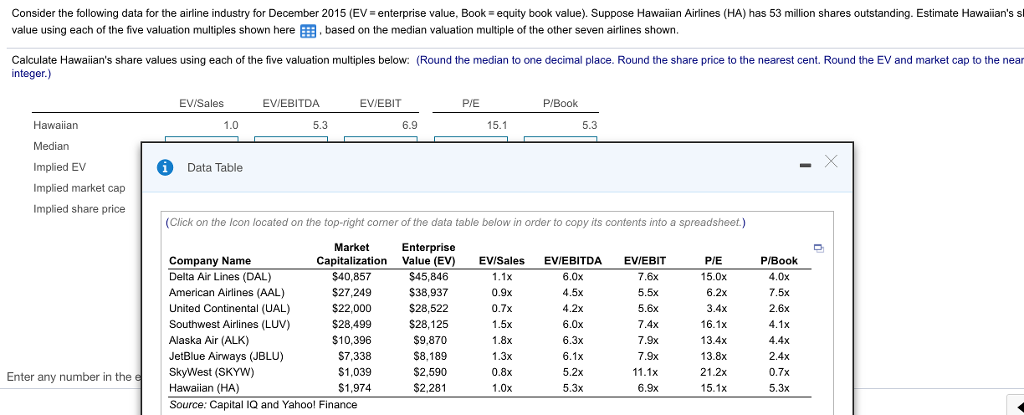Viewport: 1024px width, 415px height.
Task: Click Southwest enterprise value $28,125
Action: [428, 324]
